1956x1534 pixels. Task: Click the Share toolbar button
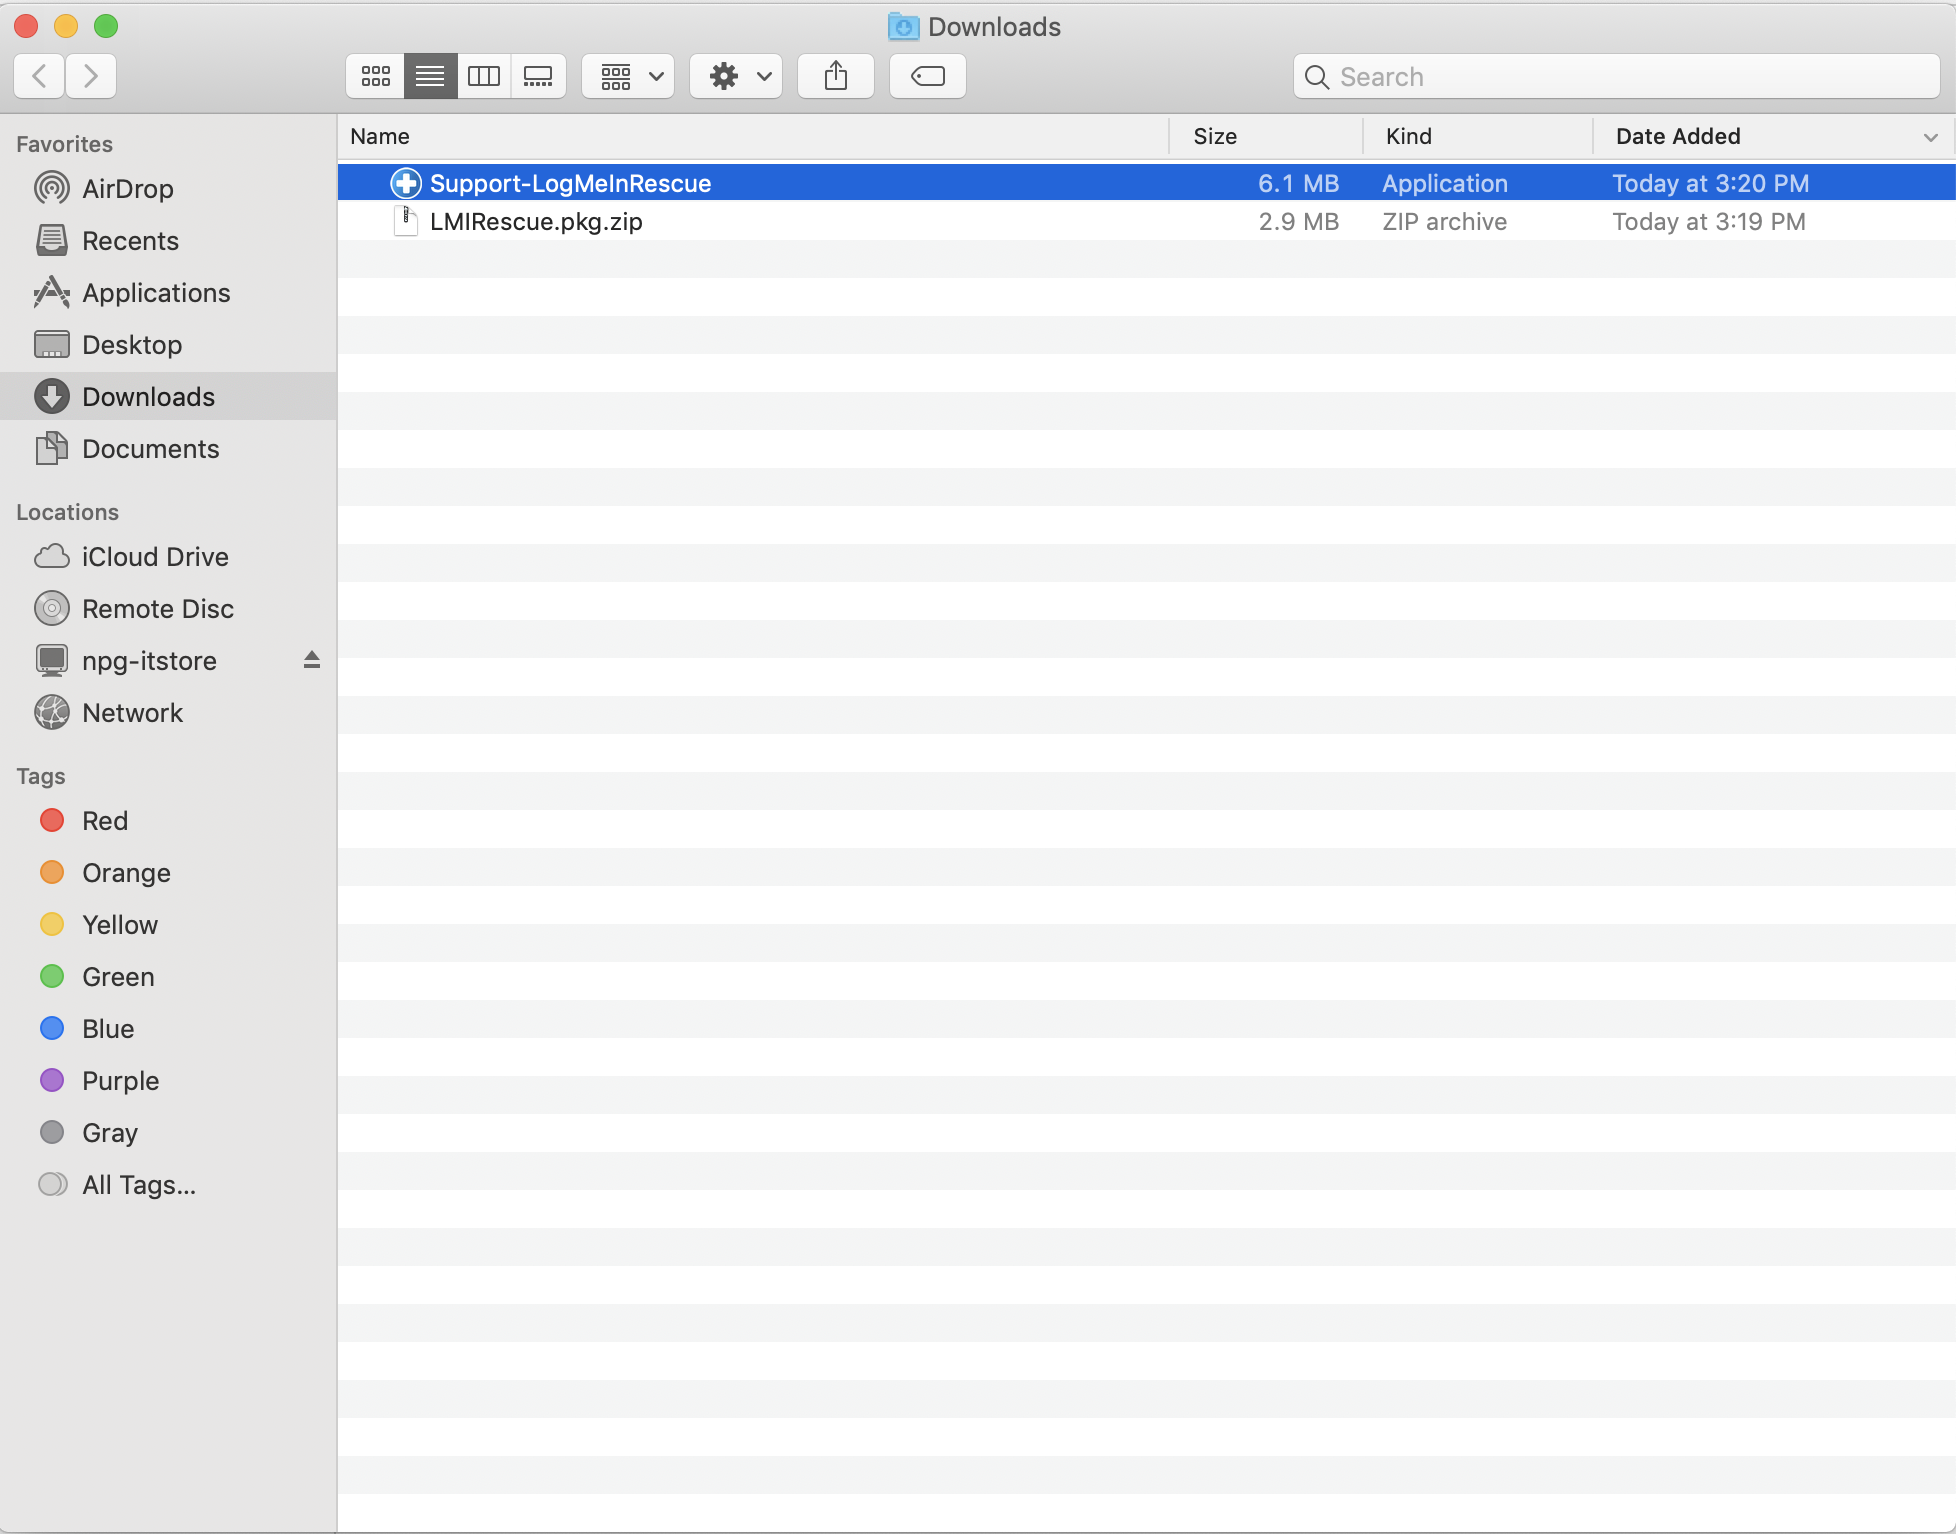pos(836,76)
